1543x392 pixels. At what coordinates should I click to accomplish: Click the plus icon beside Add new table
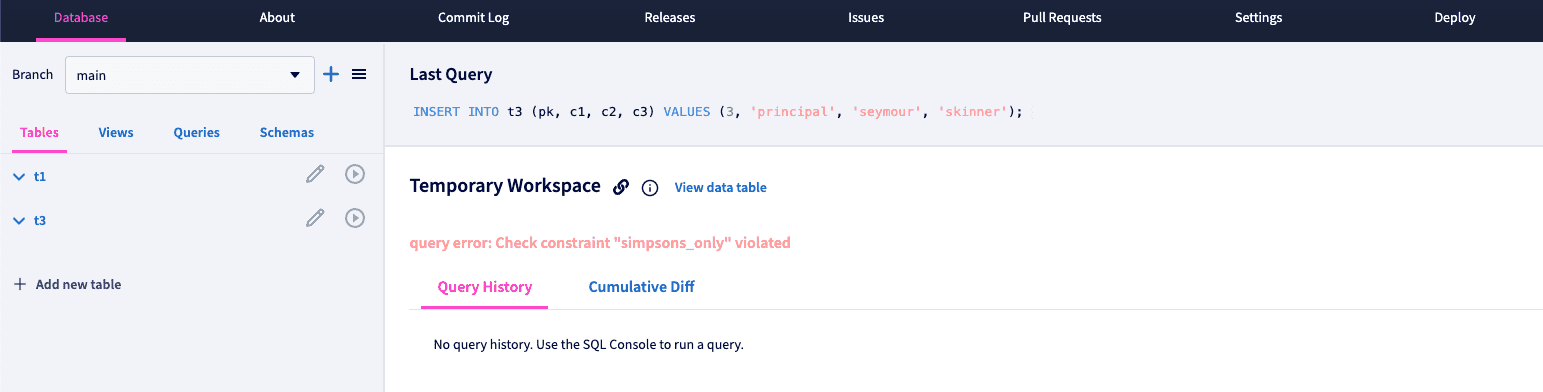[19, 284]
